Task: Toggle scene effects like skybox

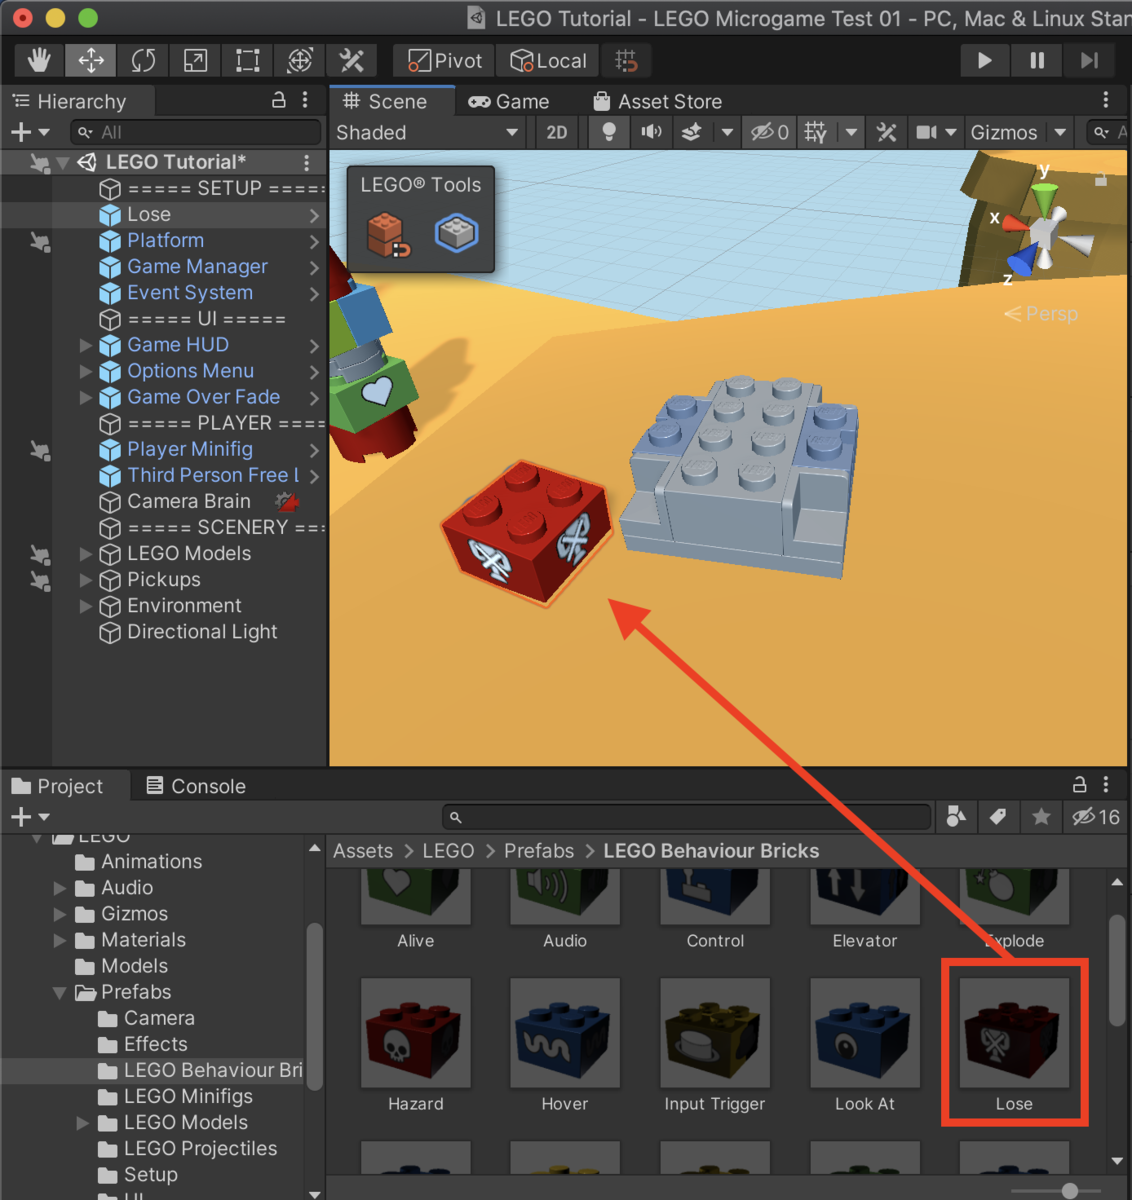Action: point(691,132)
